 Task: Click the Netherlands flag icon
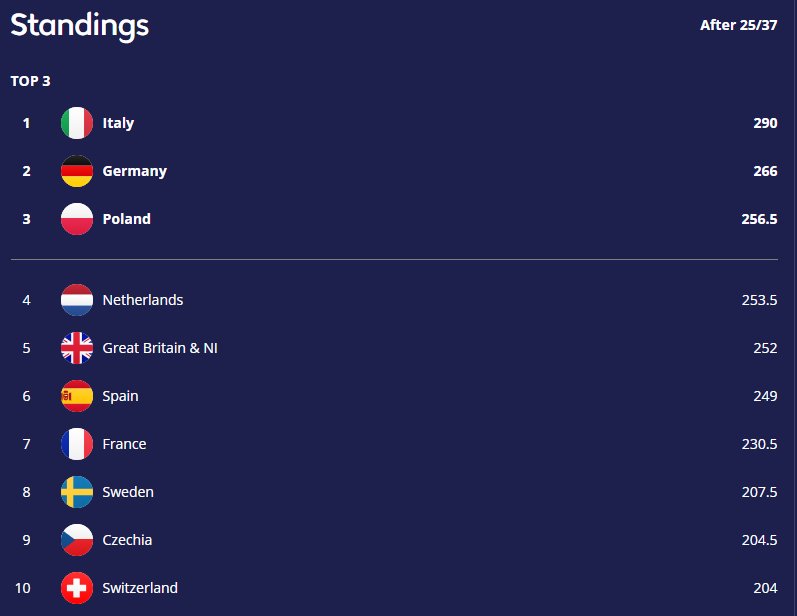coord(77,300)
